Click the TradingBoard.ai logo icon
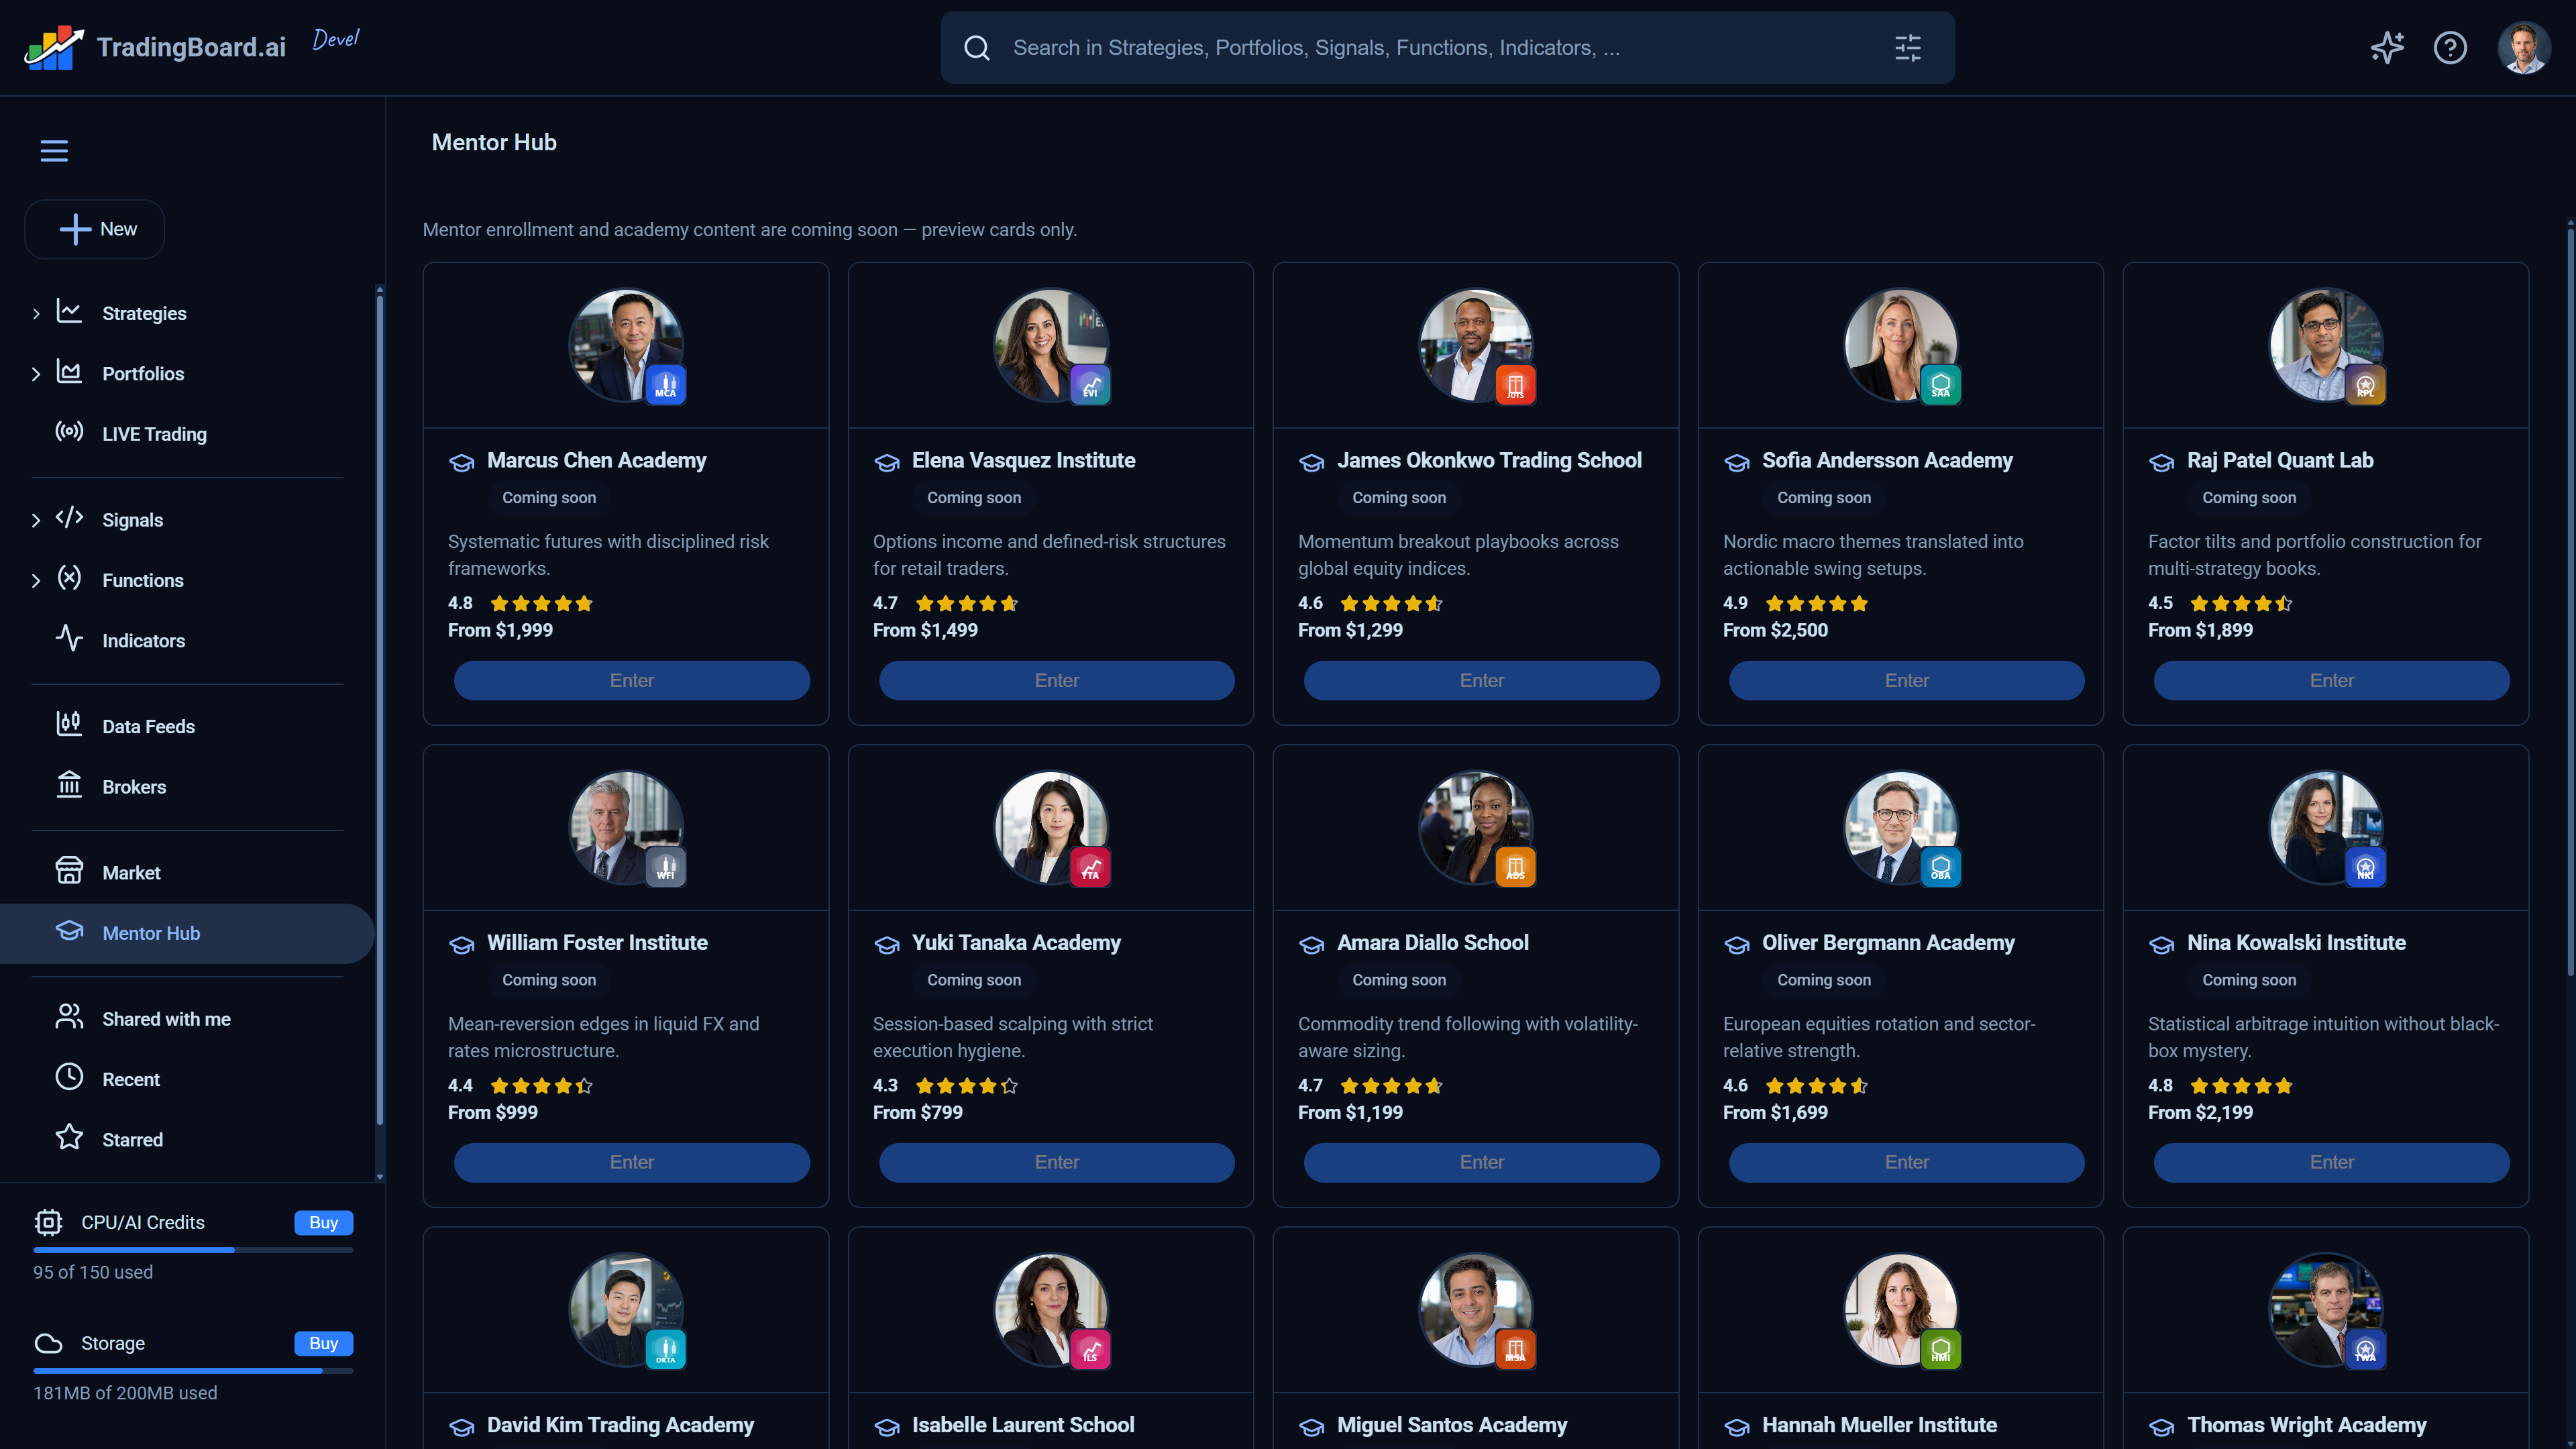 54,47
